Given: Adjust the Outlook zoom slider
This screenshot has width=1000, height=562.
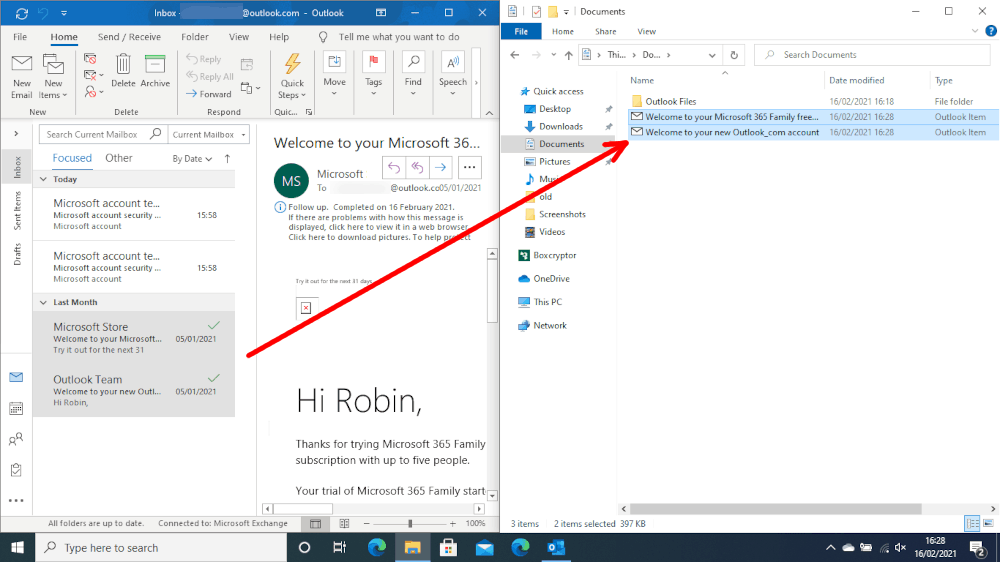Looking at the screenshot, I should pos(409,524).
